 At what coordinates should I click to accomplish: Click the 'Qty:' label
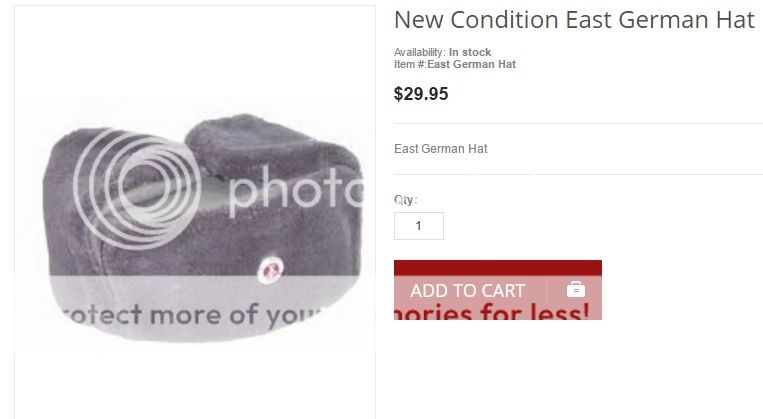(x=405, y=200)
